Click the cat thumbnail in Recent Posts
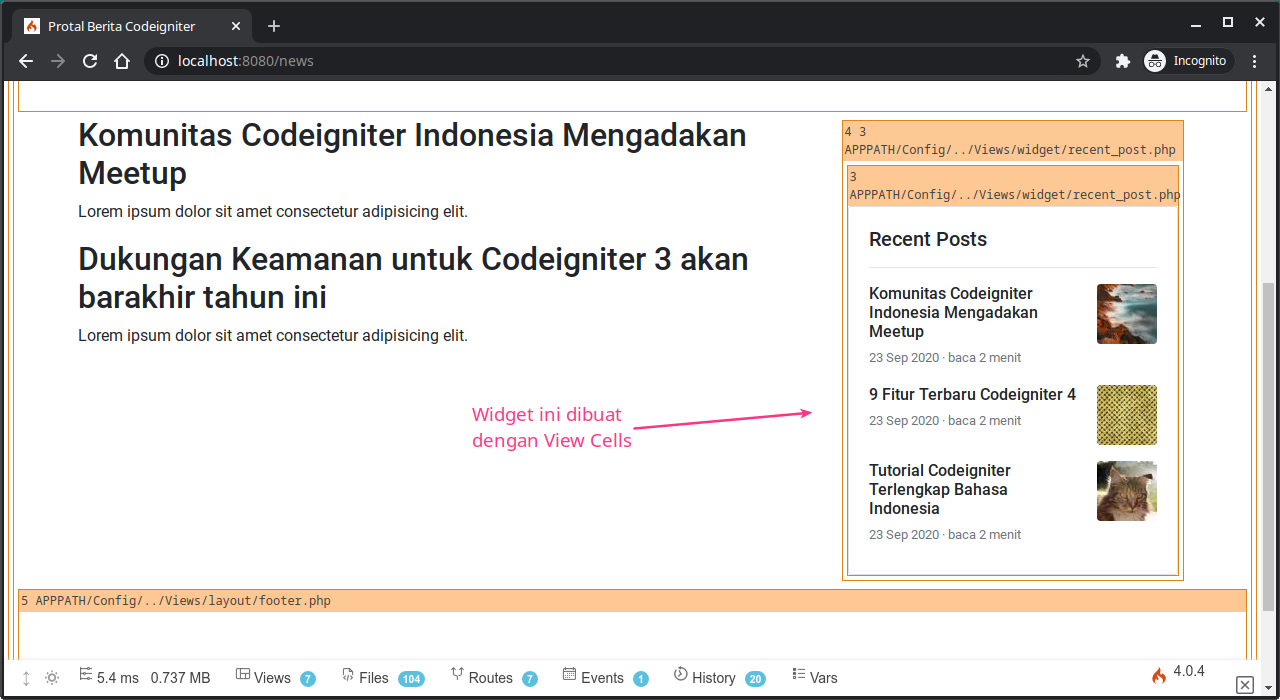 (x=1126, y=490)
